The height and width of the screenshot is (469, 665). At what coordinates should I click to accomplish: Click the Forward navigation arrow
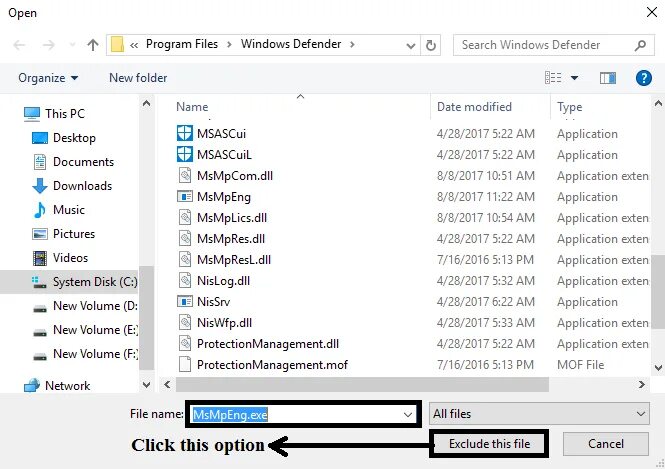point(49,45)
